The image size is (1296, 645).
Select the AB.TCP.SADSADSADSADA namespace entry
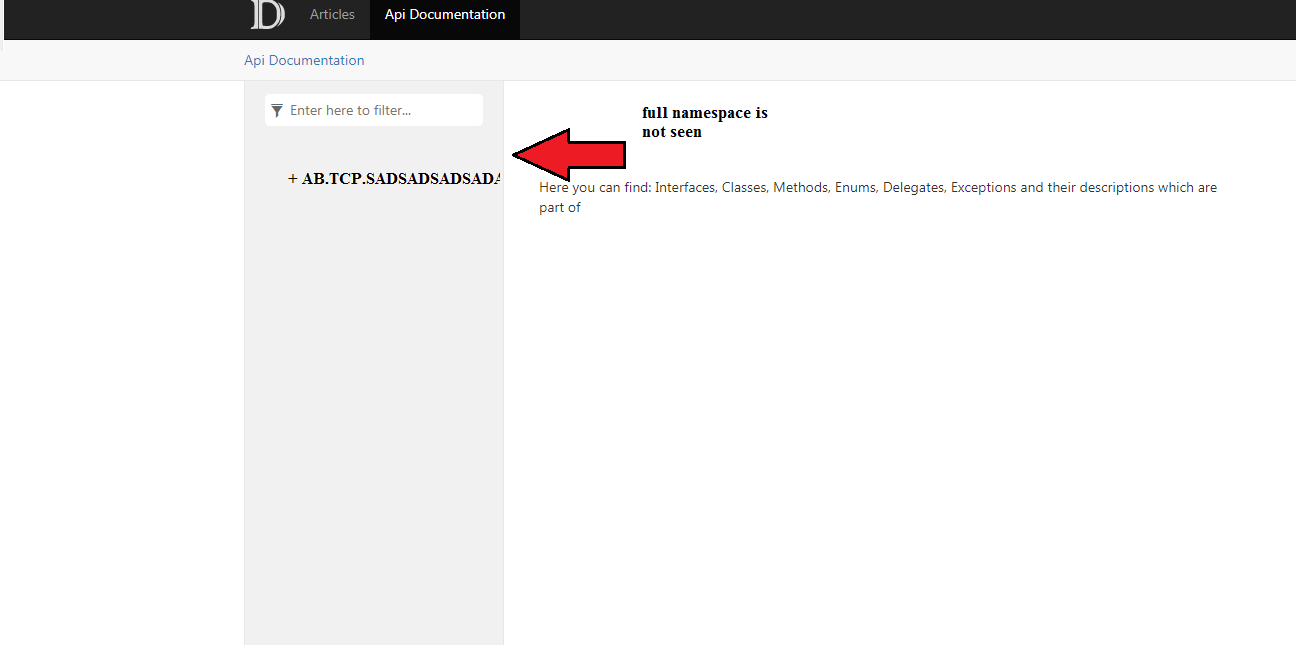401,179
